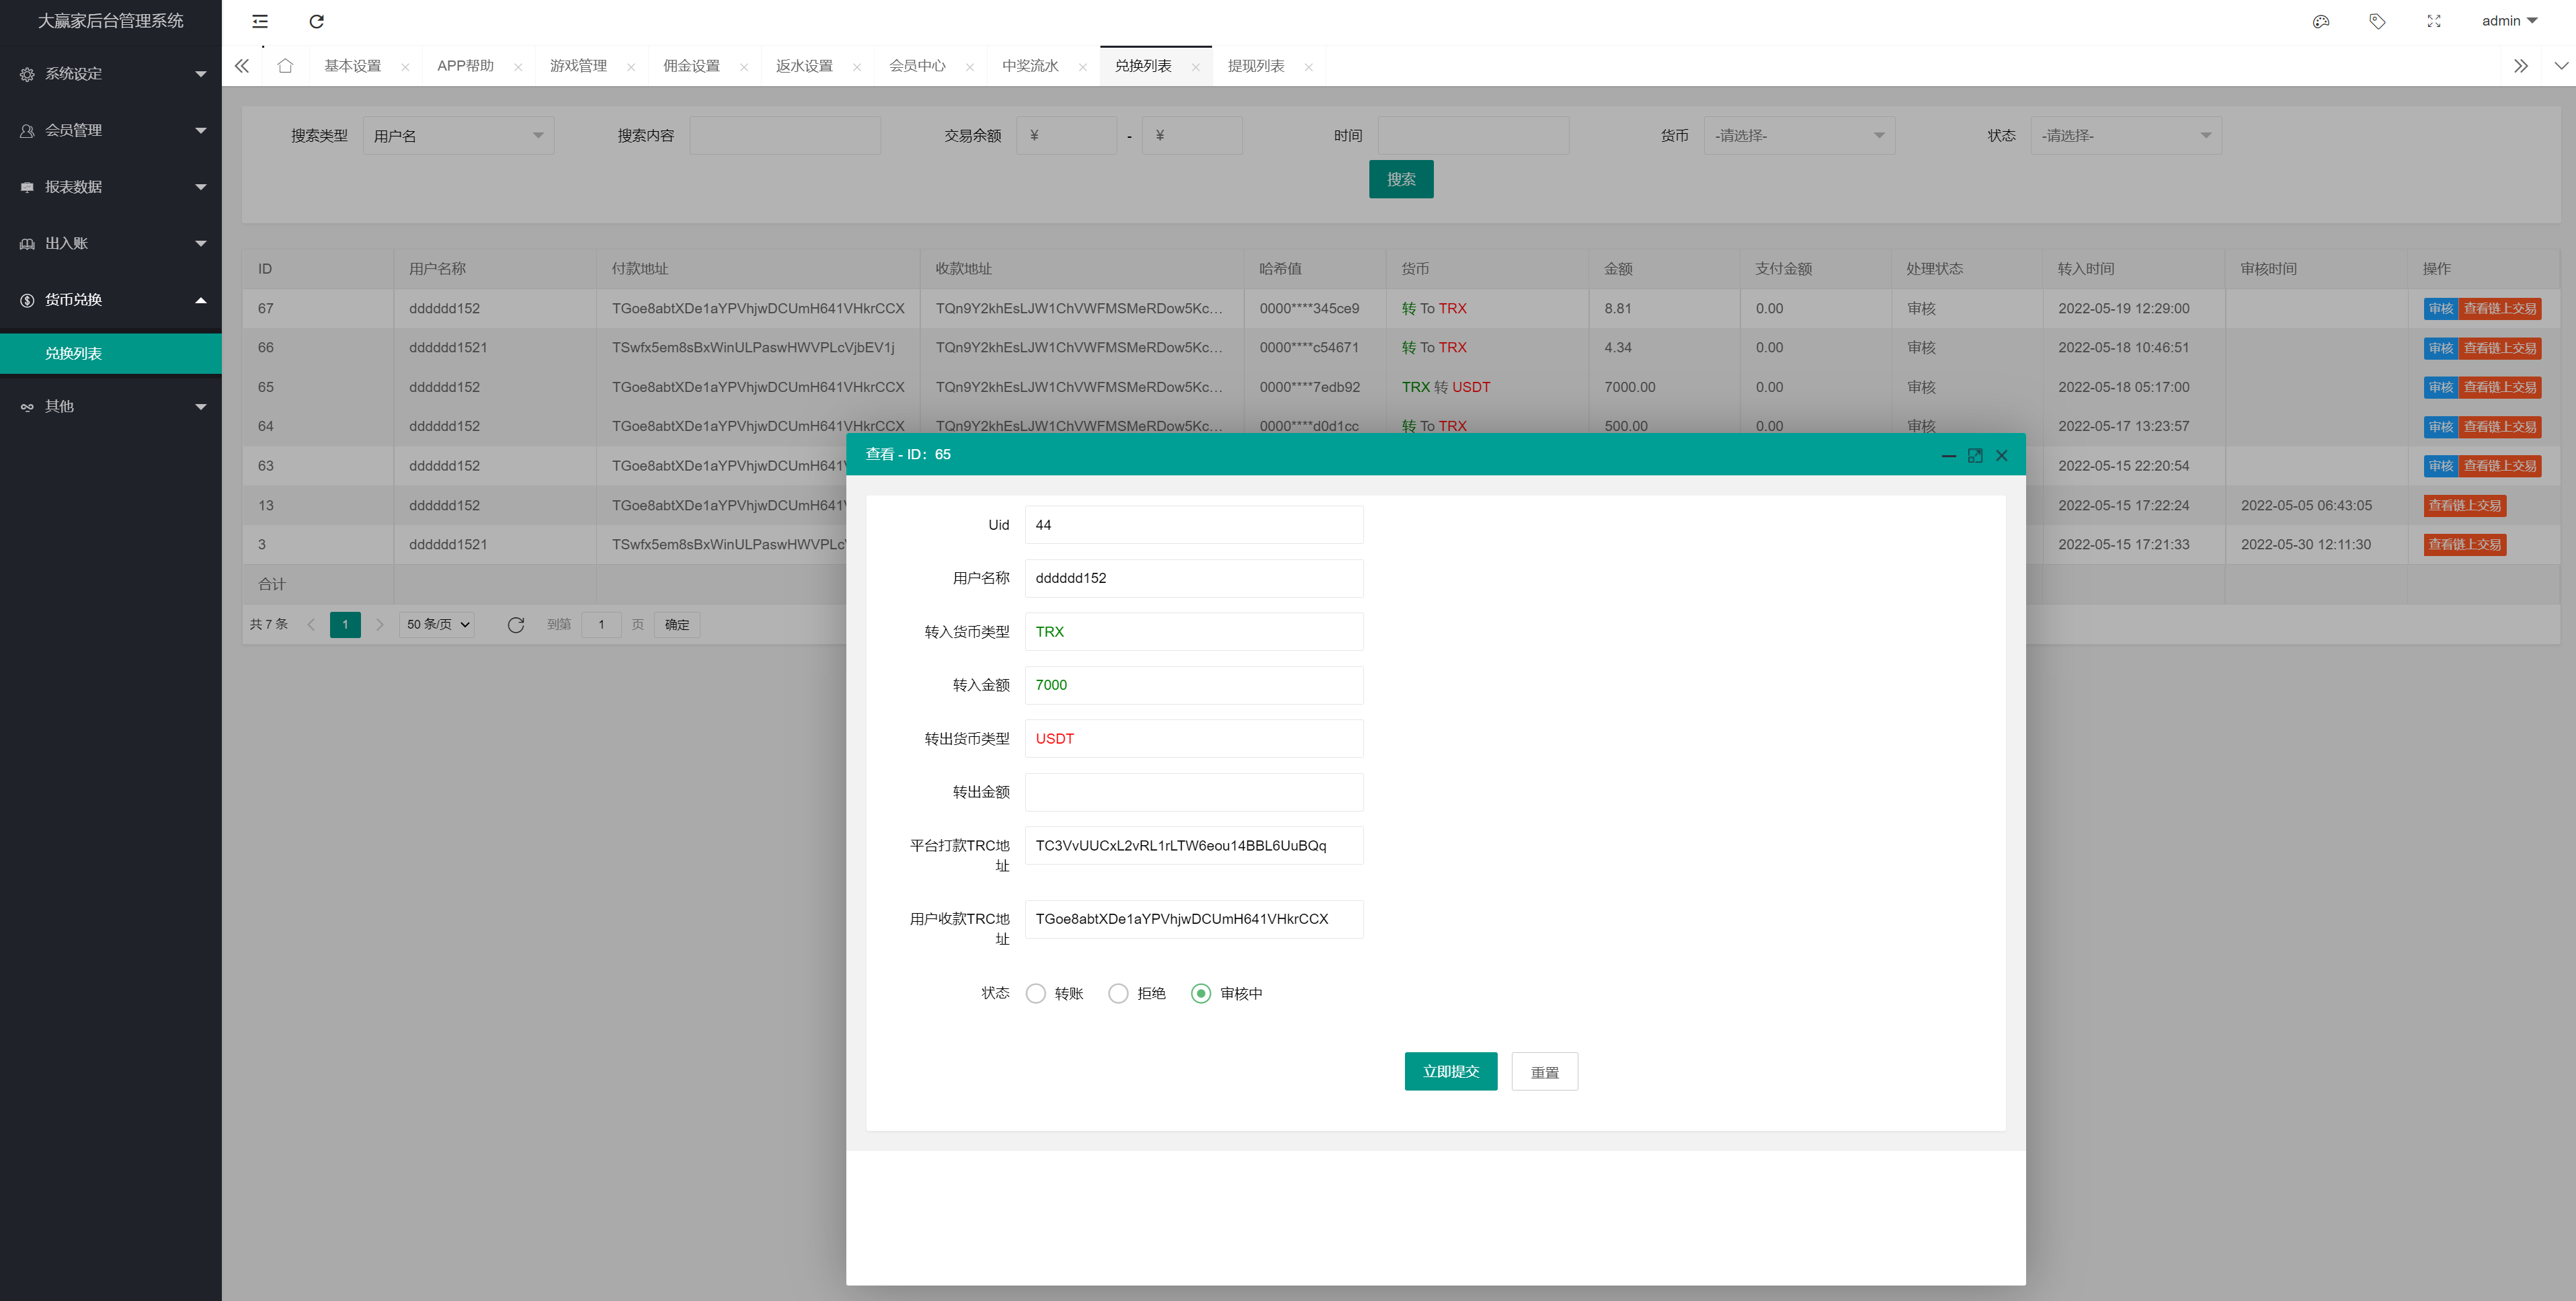The height and width of the screenshot is (1301, 2576).
Task: Click the 50条页 page size stepper
Action: pos(438,624)
